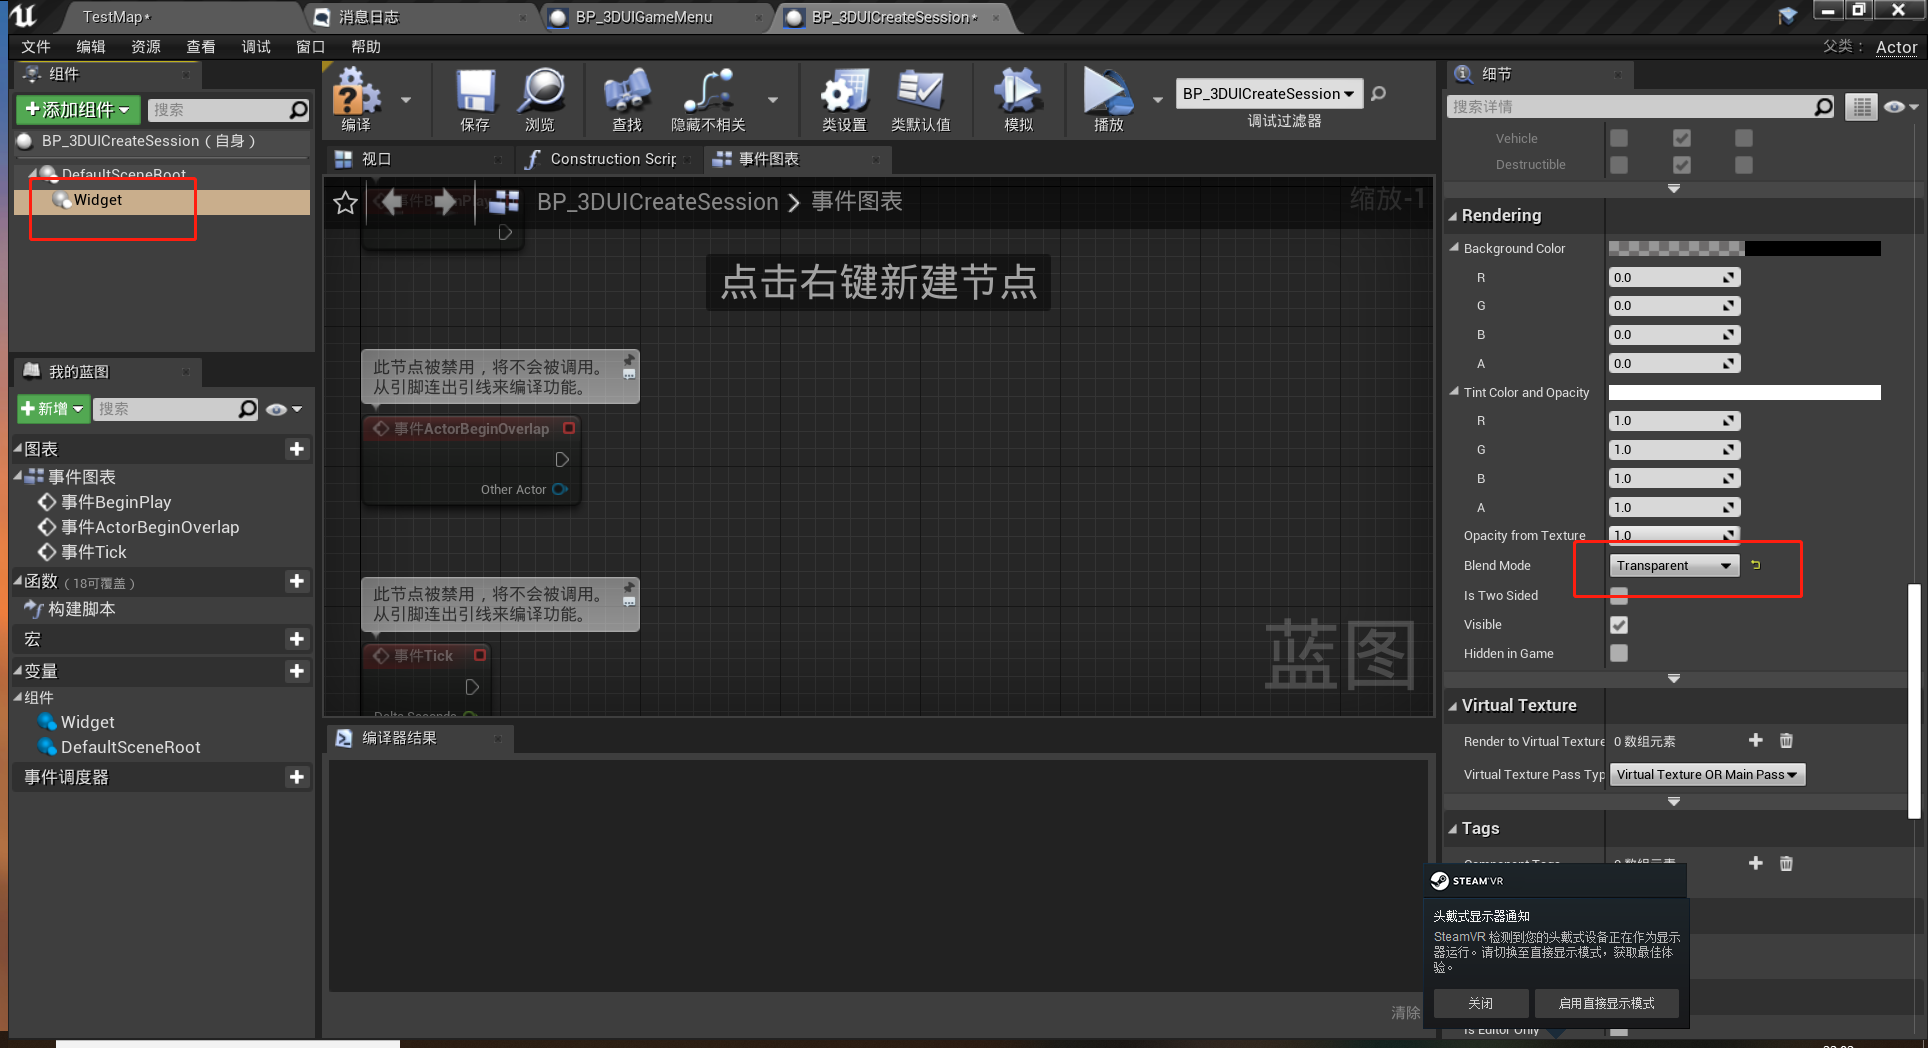Start 模拟 (Simulate) mode
Screen dimensions: 1928x1048
click(1017, 97)
